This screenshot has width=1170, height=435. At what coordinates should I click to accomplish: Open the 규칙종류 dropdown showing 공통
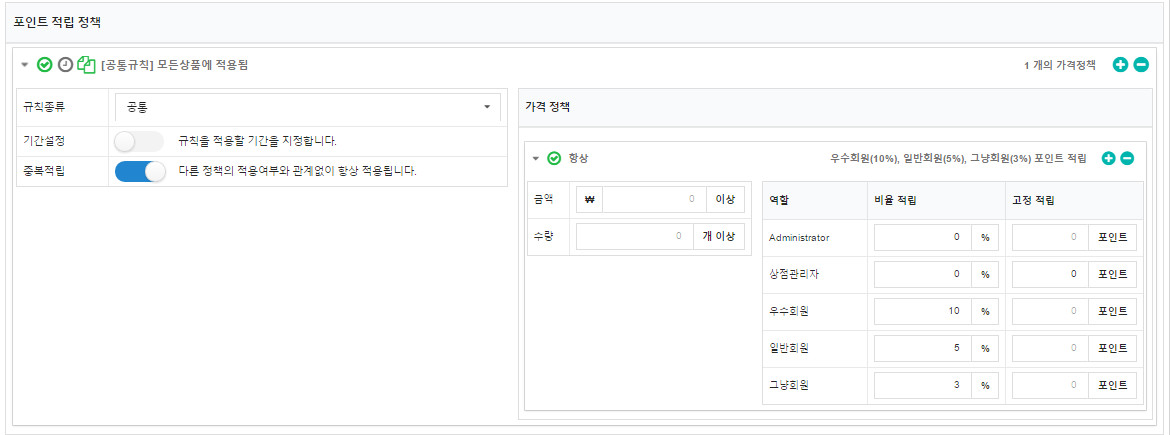tap(308, 107)
